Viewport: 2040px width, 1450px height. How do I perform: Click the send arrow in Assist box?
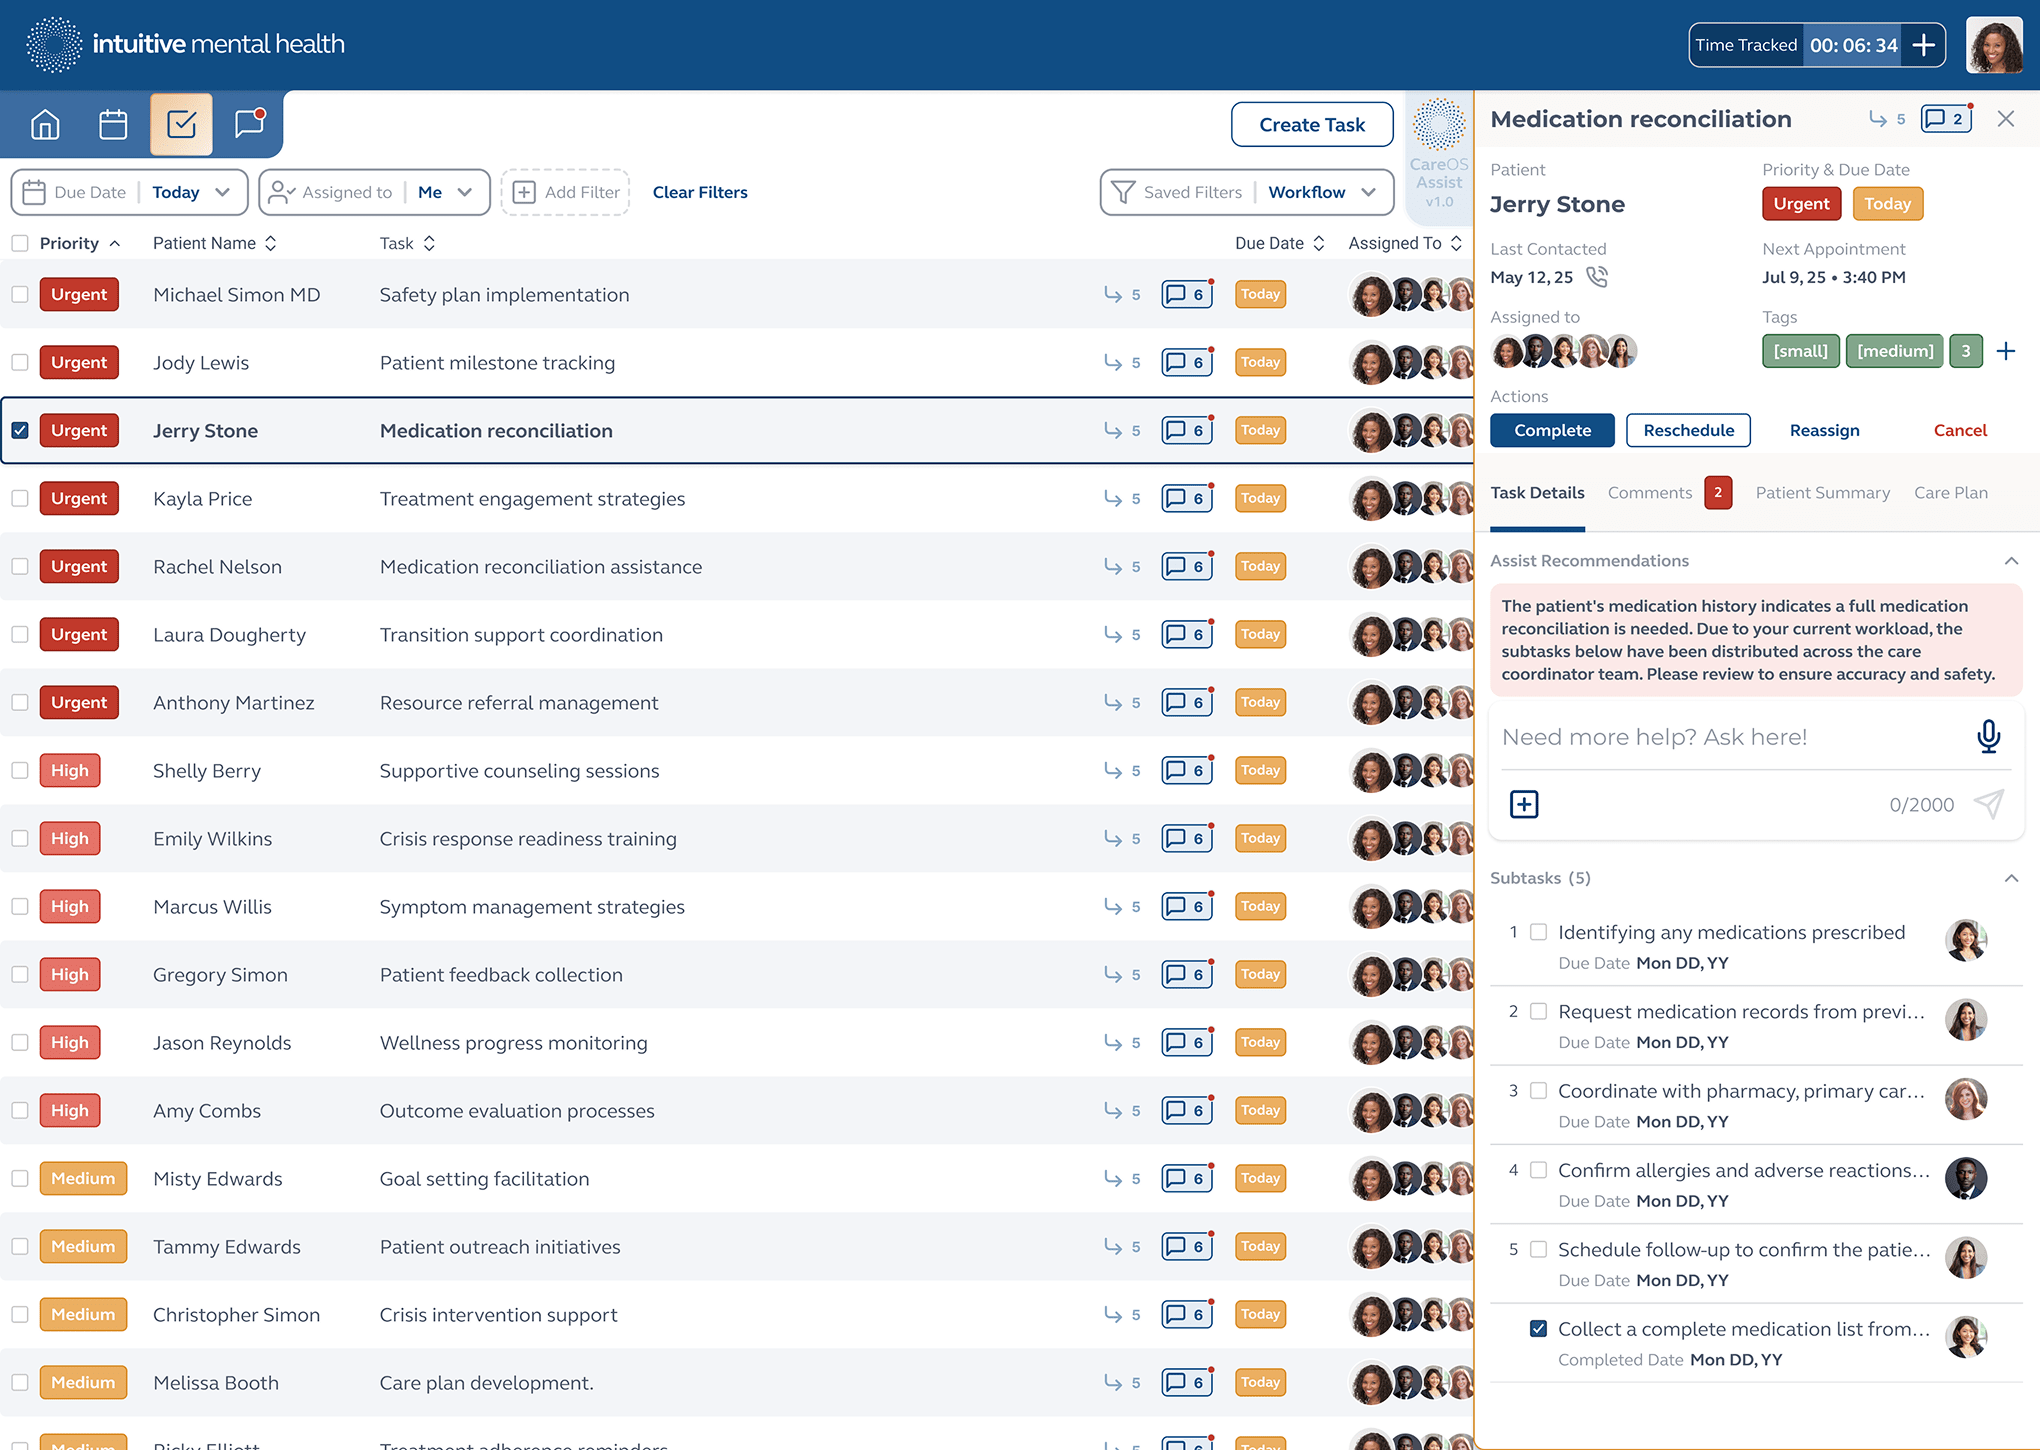1988,804
